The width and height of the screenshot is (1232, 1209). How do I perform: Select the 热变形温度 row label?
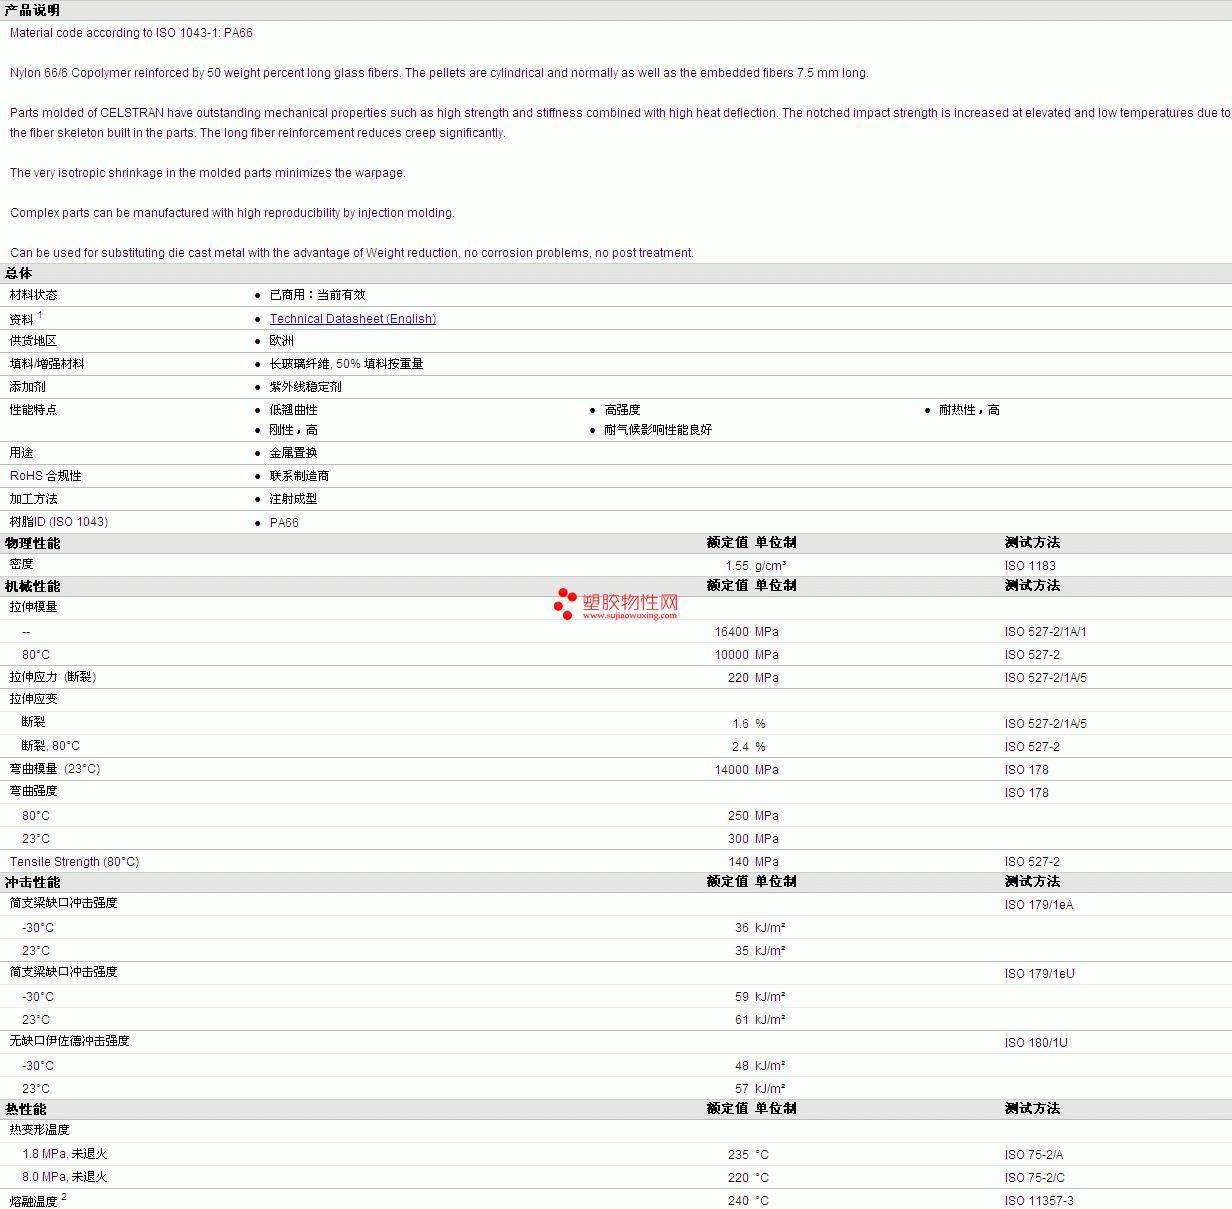click(40, 1130)
